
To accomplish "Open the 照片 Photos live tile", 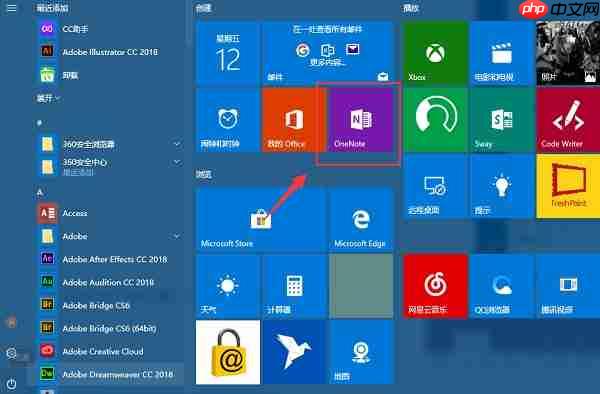I will (x=568, y=54).
